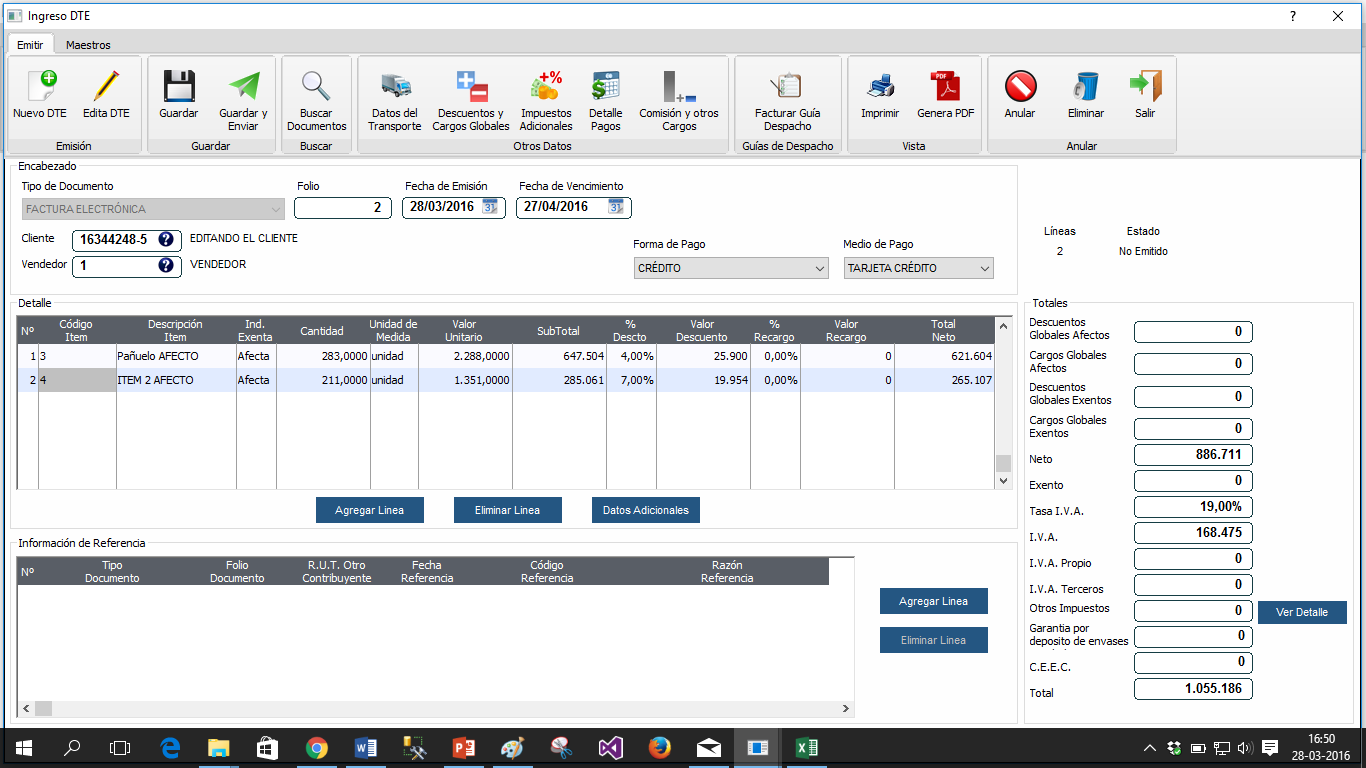Switch to the Maestros tab
1366x768 pixels.
coord(88,45)
